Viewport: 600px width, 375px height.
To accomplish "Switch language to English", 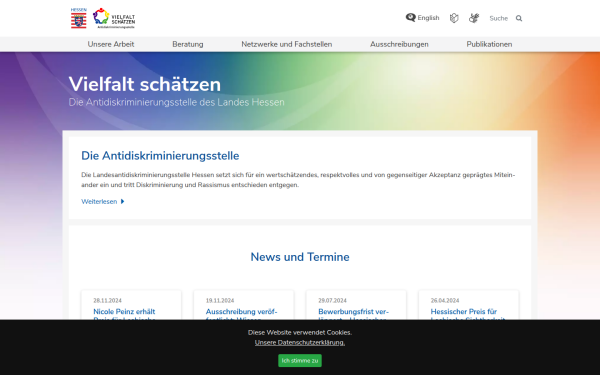I will [x=422, y=18].
